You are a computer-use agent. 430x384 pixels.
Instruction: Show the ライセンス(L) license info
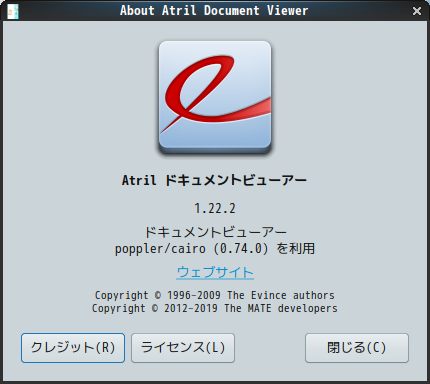[x=183, y=348]
